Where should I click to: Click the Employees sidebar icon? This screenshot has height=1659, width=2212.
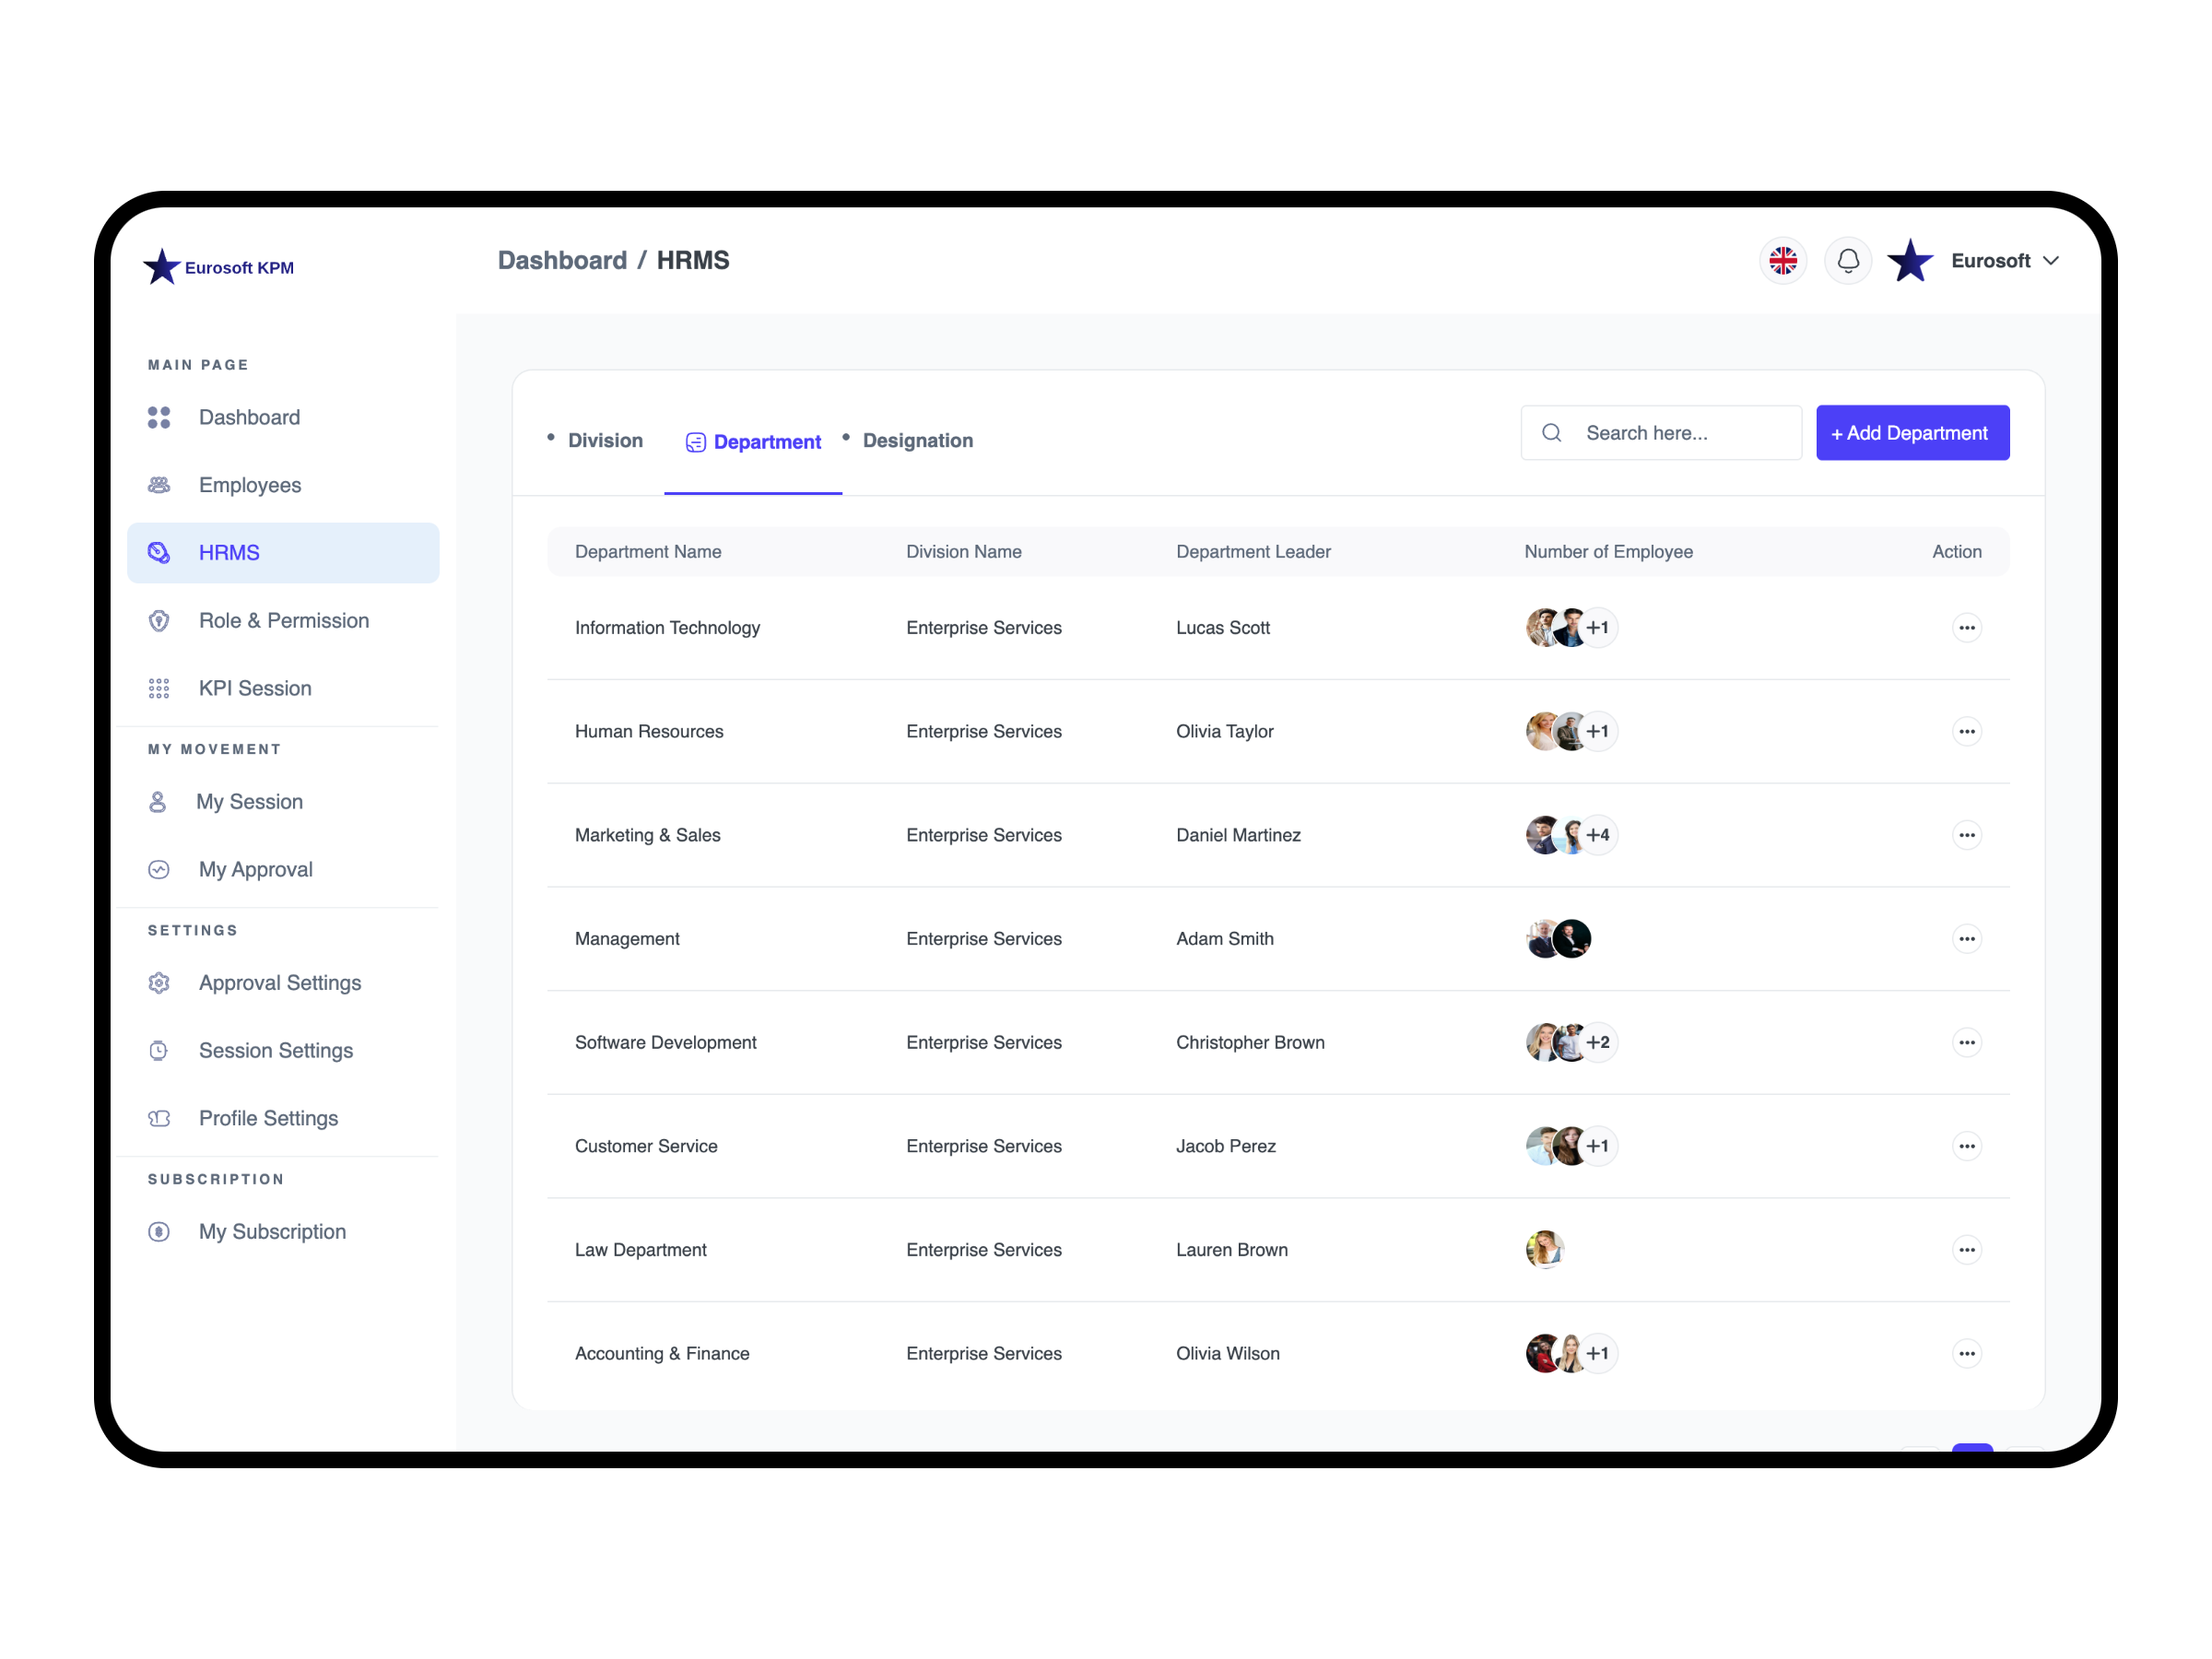tap(159, 485)
